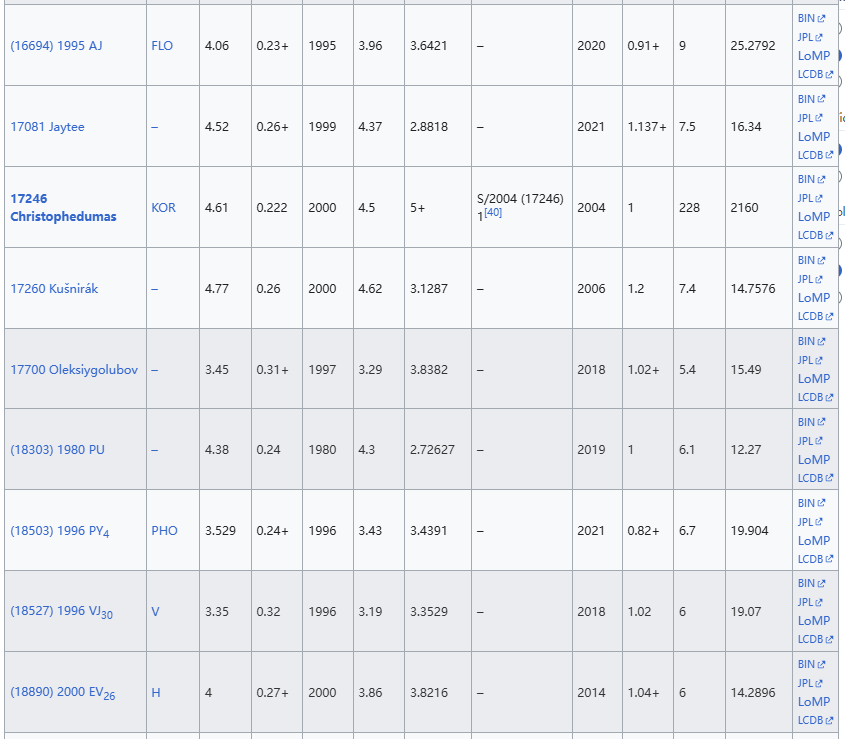Click BIN external-link icon in 1995 AJ row
845x739 pixels.
pos(821,19)
